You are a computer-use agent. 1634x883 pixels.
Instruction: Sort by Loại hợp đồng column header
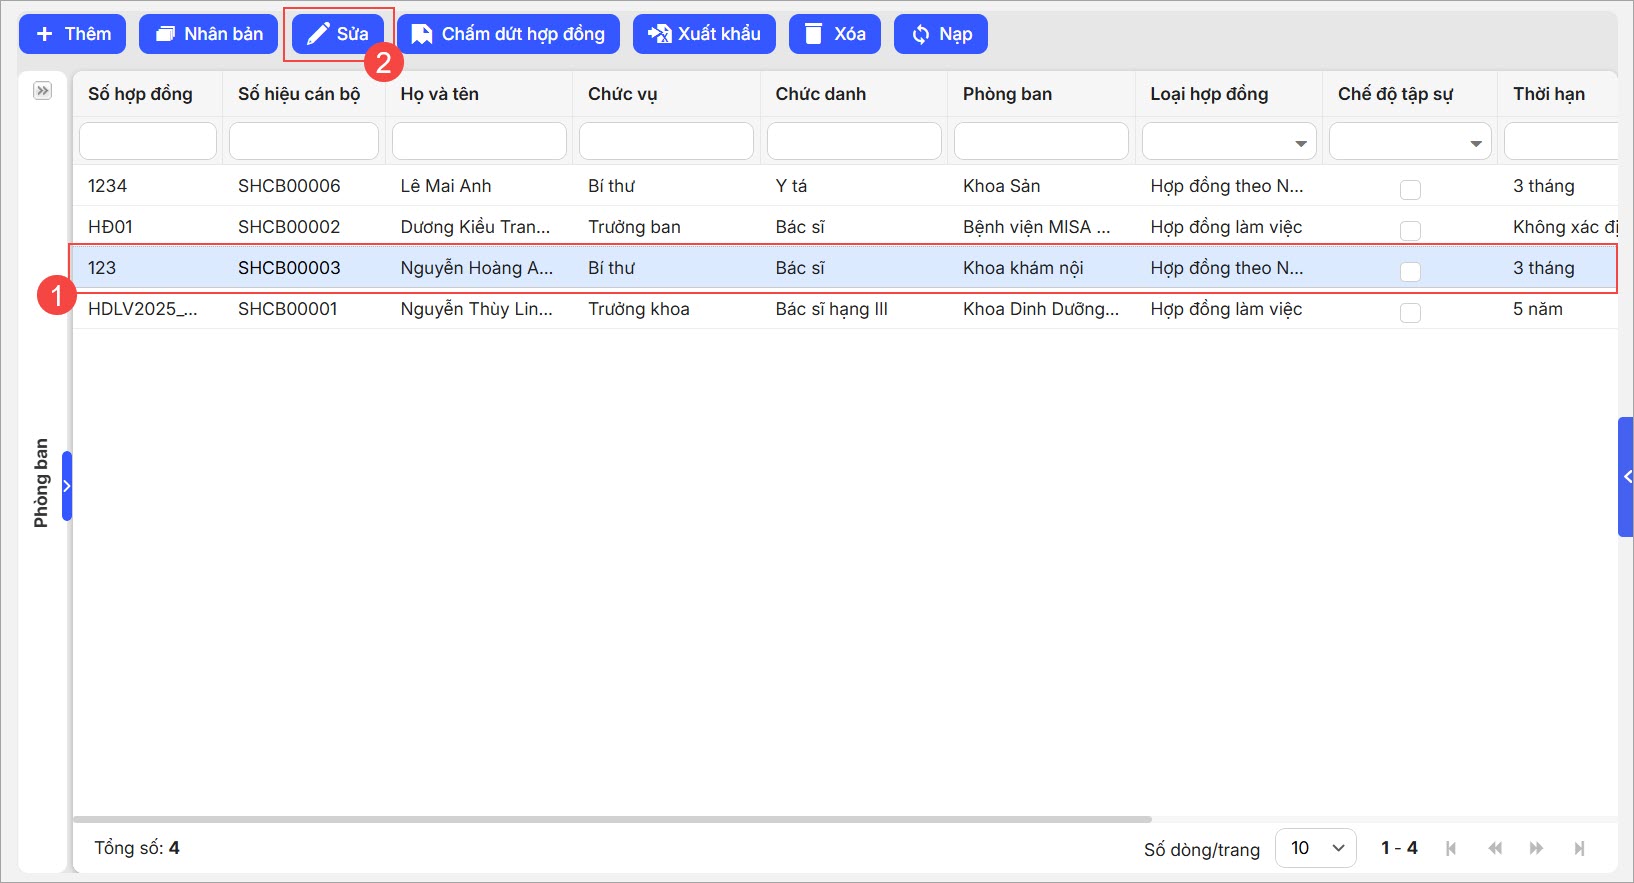click(x=1209, y=94)
